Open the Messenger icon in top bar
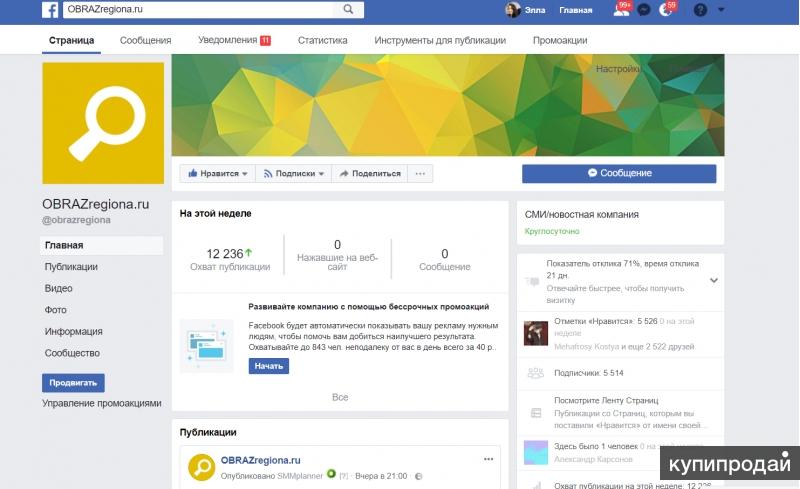This screenshot has width=800, height=489. (644, 10)
